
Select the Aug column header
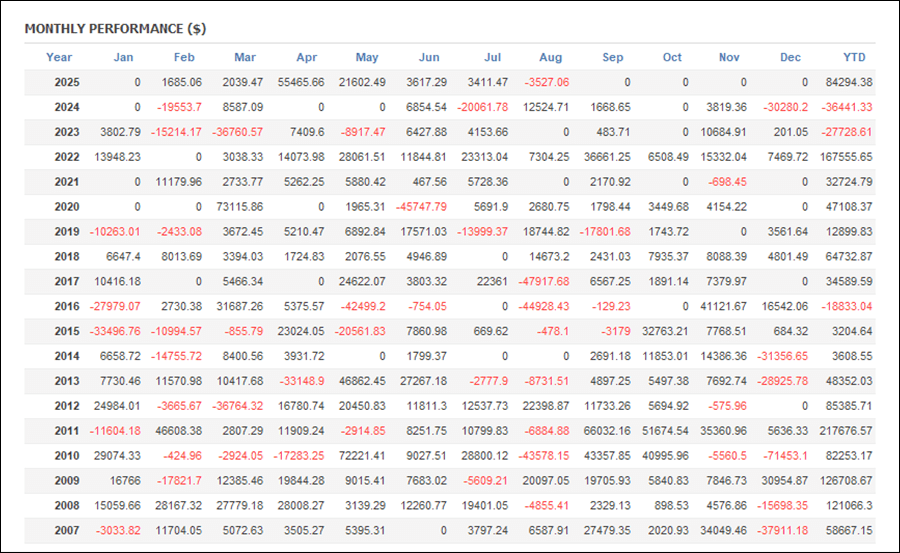tap(550, 57)
